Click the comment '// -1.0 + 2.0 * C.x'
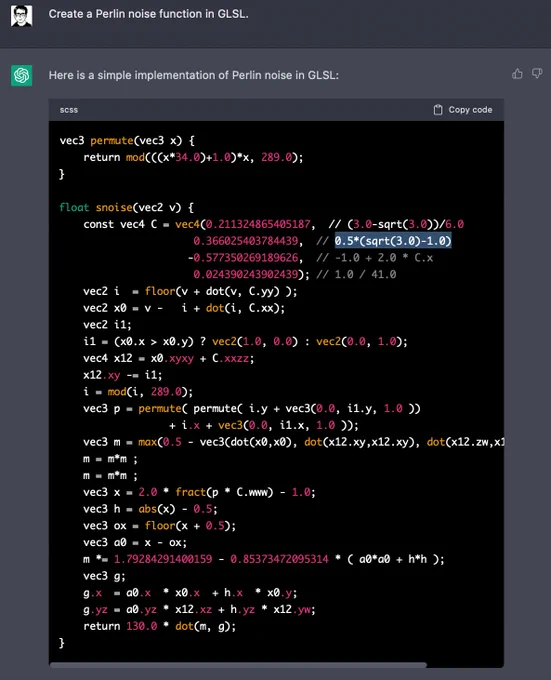The height and width of the screenshot is (680, 551). [x=375, y=258]
